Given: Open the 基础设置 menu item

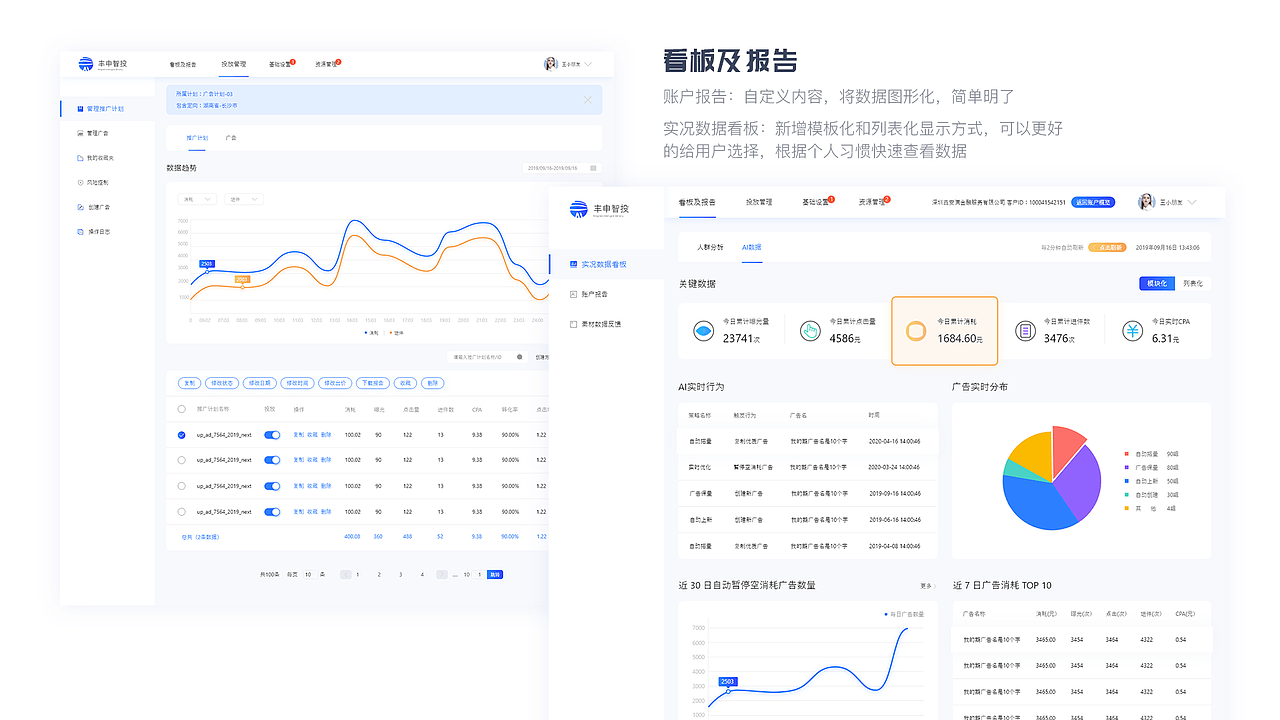Looking at the screenshot, I should [814, 202].
